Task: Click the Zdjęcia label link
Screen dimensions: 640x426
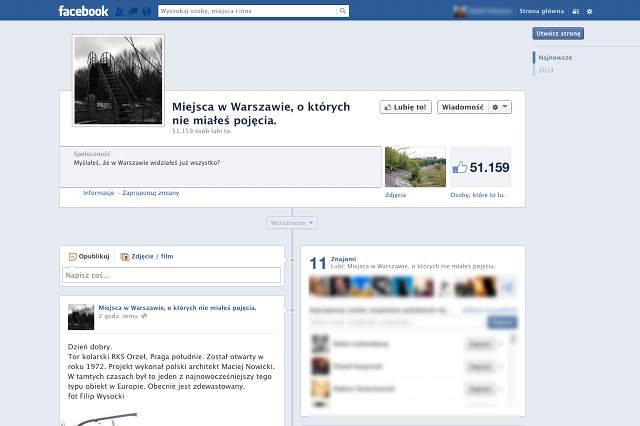Action: pyautogui.click(x=396, y=195)
